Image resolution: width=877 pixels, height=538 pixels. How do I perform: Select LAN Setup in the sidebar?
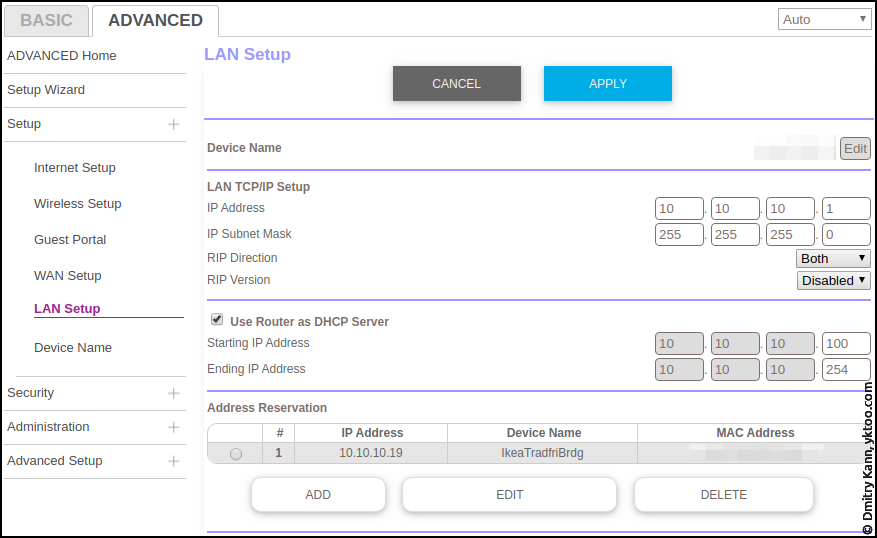point(67,309)
